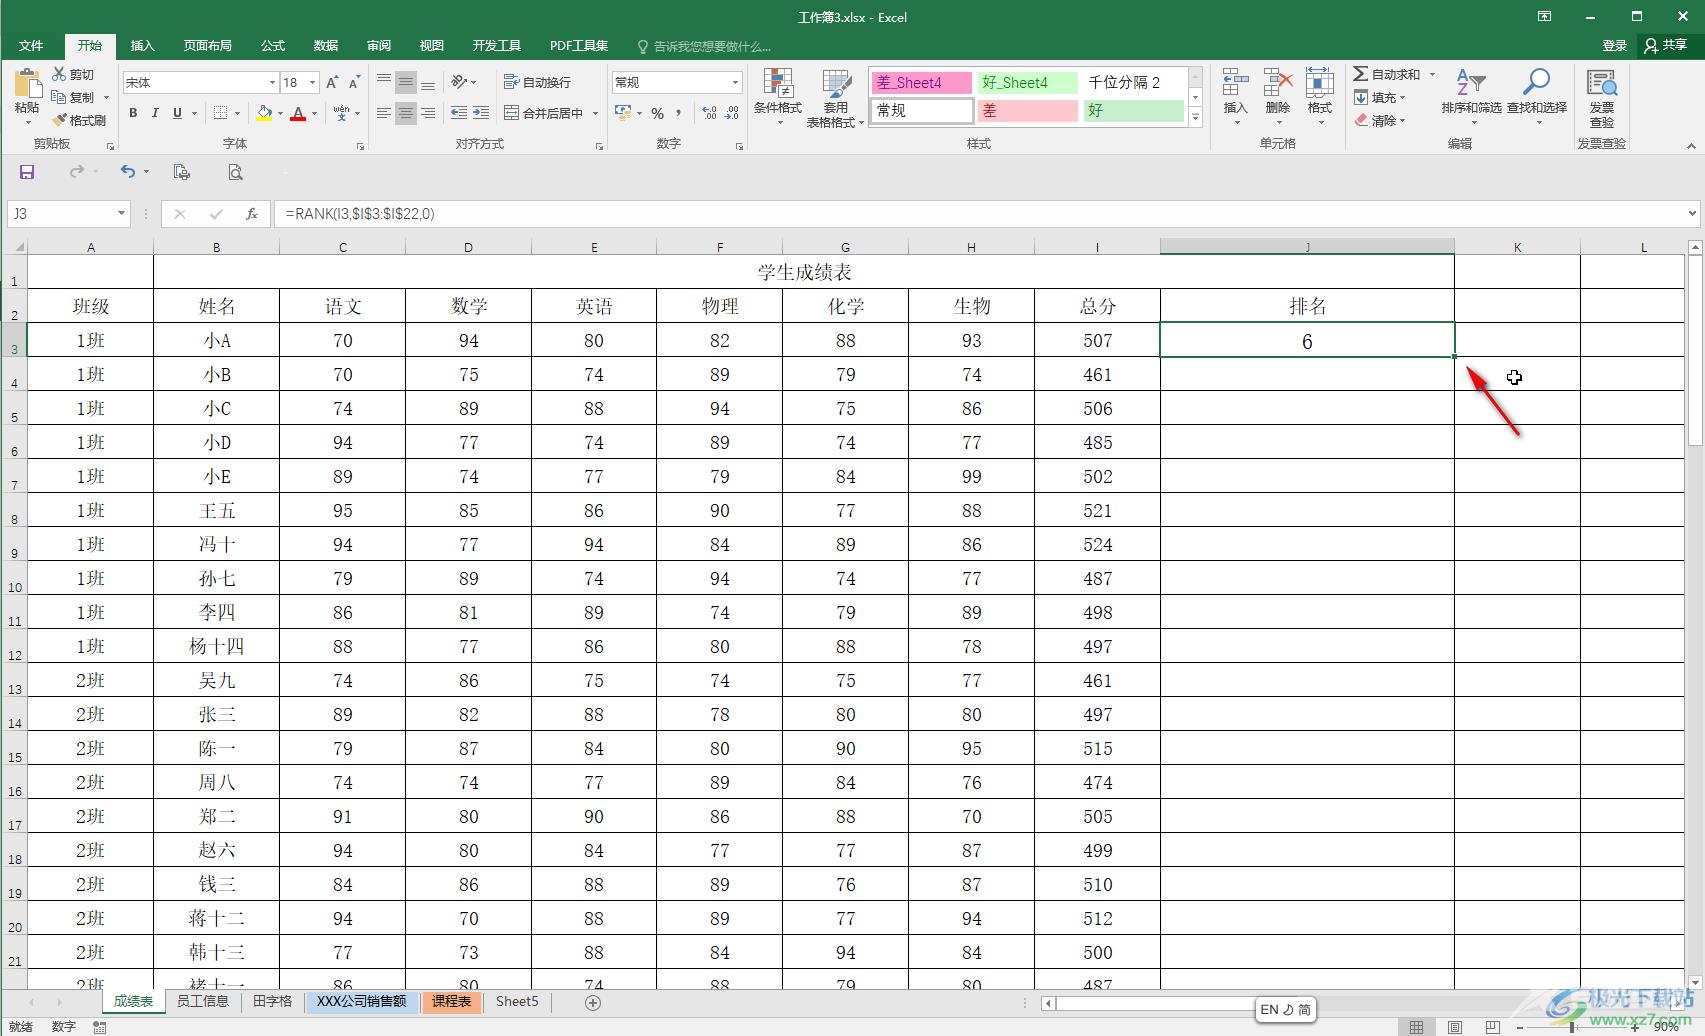1705x1036 pixels.
Task: Open Format as Table 套用表格格式
Action: (835, 98)
